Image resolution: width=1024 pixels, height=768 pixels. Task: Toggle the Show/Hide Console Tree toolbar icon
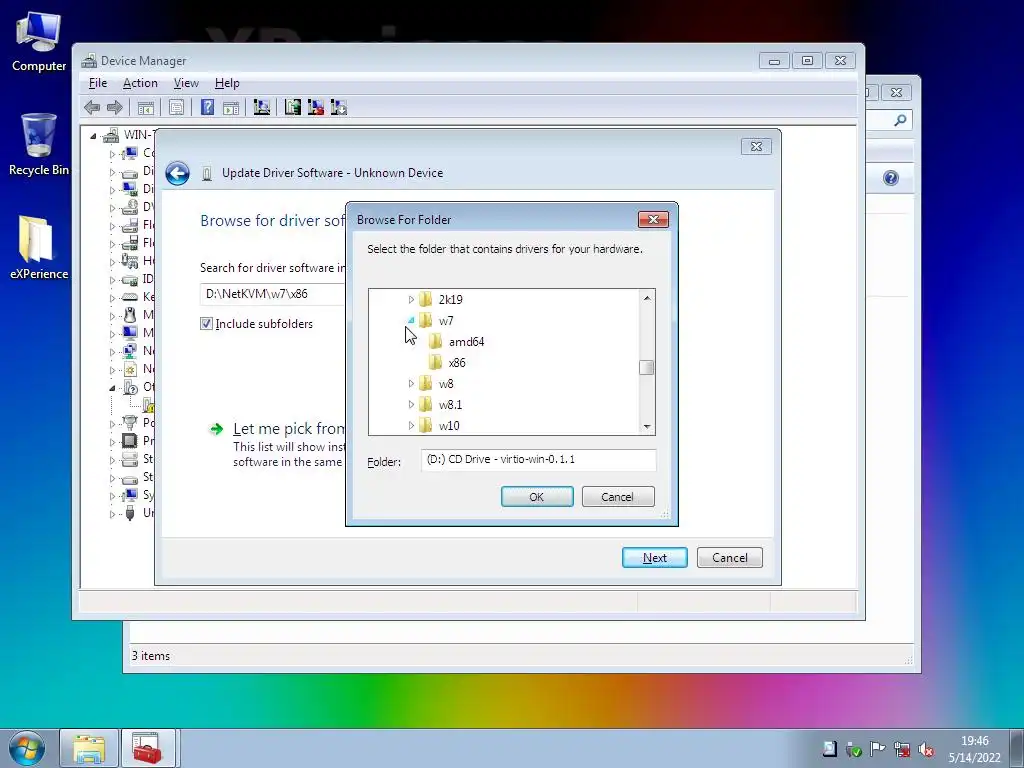point(146,108)
